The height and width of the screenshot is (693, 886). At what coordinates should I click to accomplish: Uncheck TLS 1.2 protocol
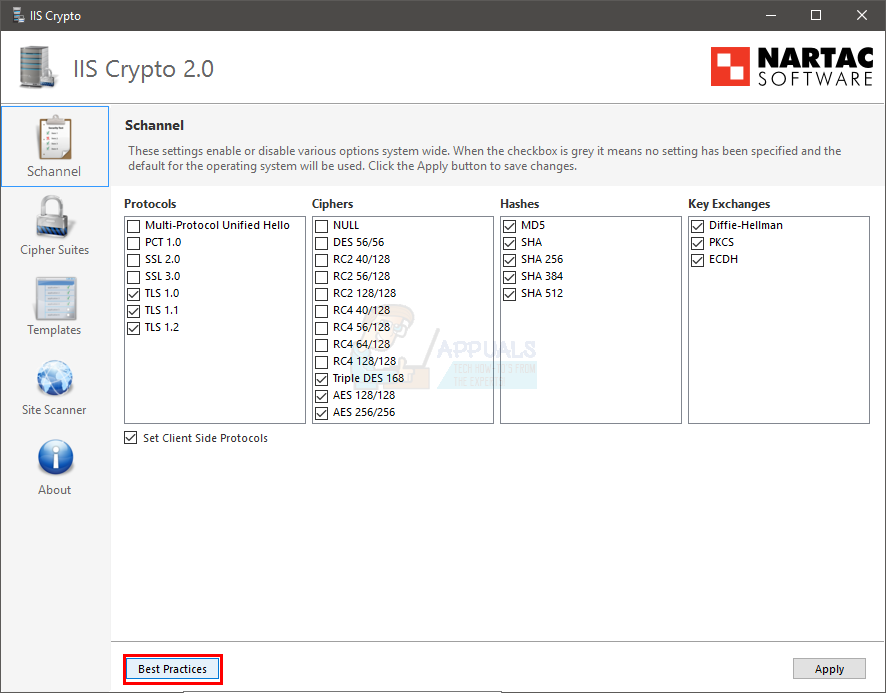click(x=133, y=328)
